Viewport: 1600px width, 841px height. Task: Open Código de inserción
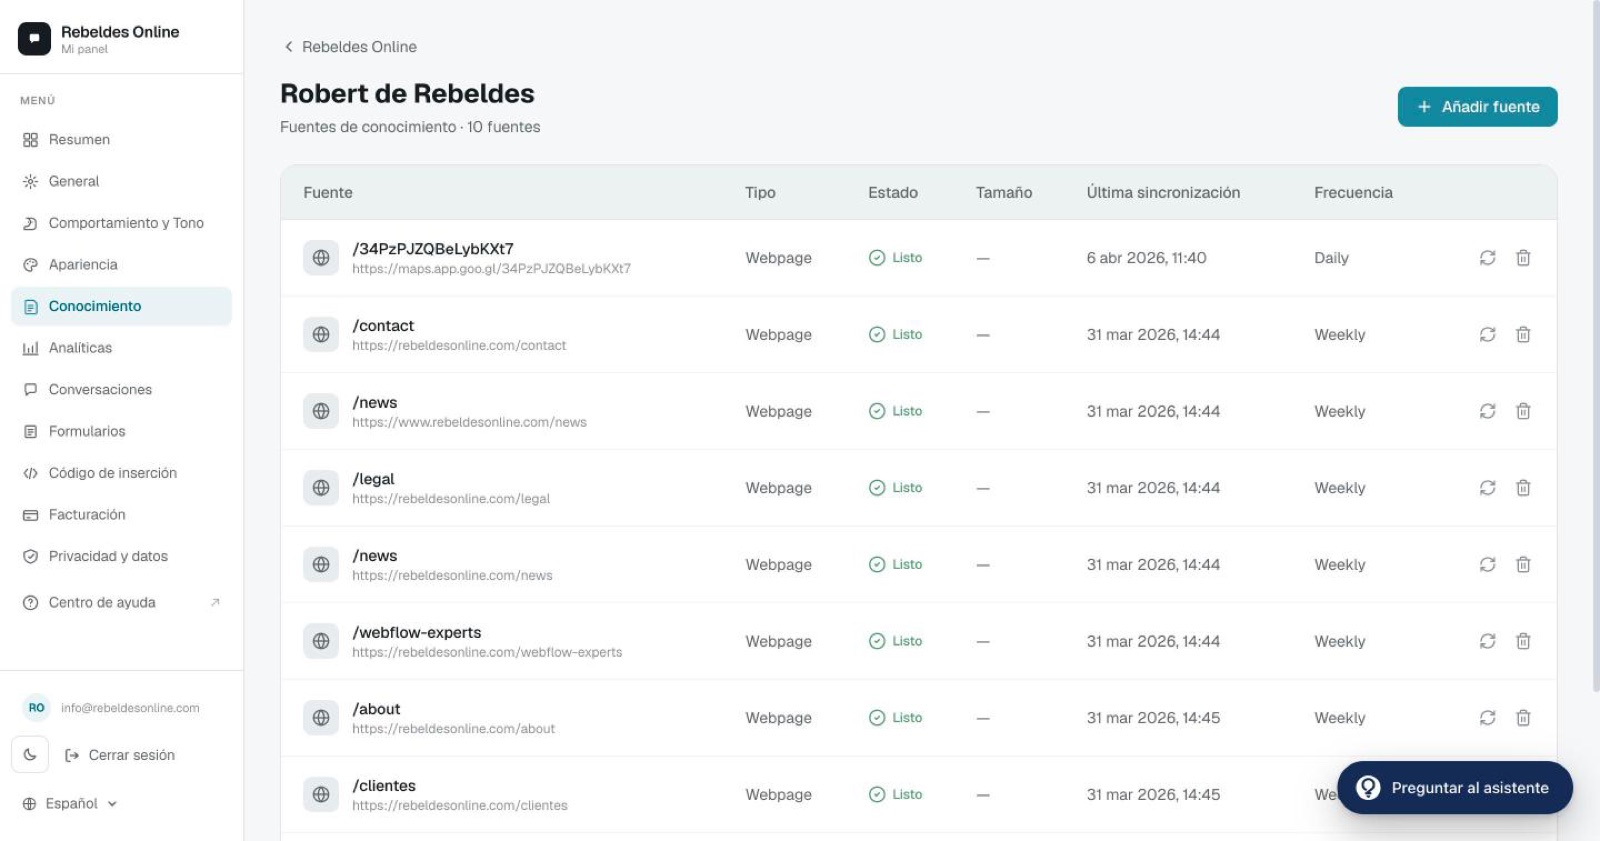pyautogui.click(x=121, y=473)
